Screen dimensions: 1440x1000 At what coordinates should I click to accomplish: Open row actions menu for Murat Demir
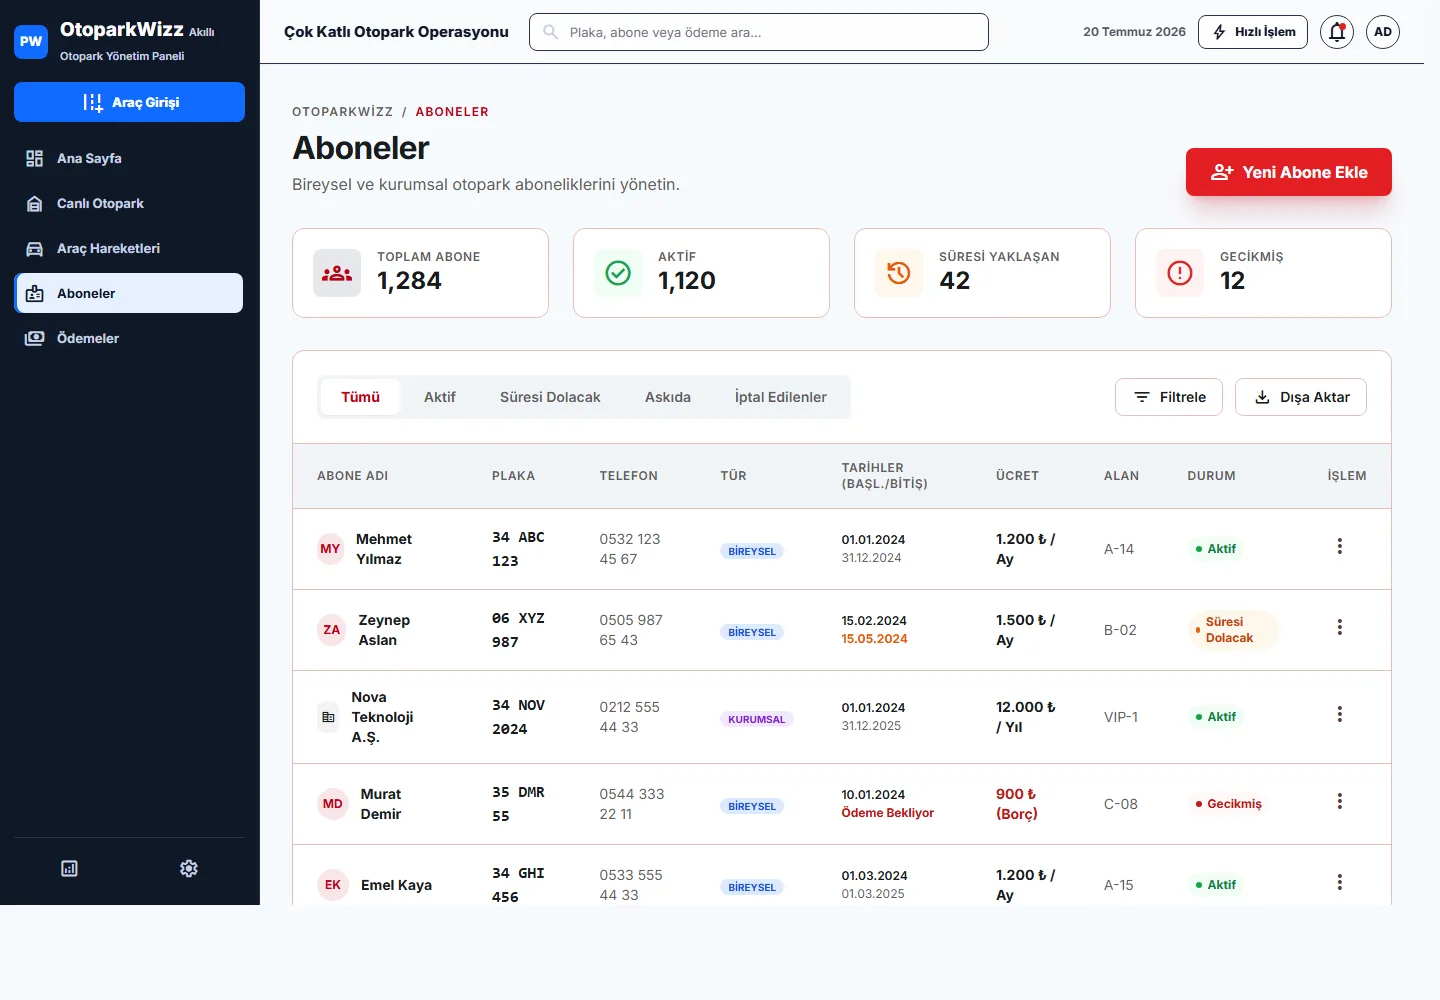click(1340, 801)
